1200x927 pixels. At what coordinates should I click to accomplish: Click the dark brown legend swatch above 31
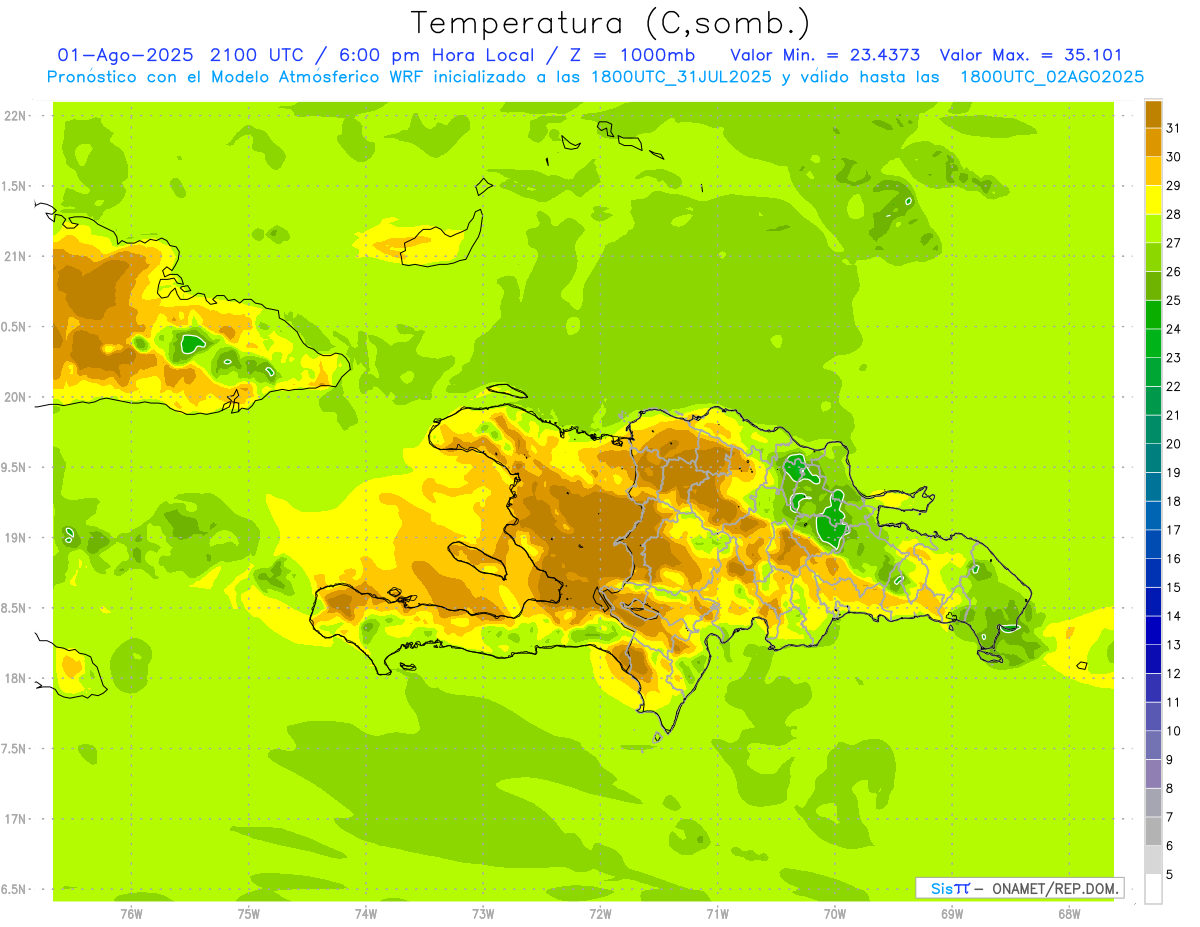pyautogui.click(x=1153, y=114)
